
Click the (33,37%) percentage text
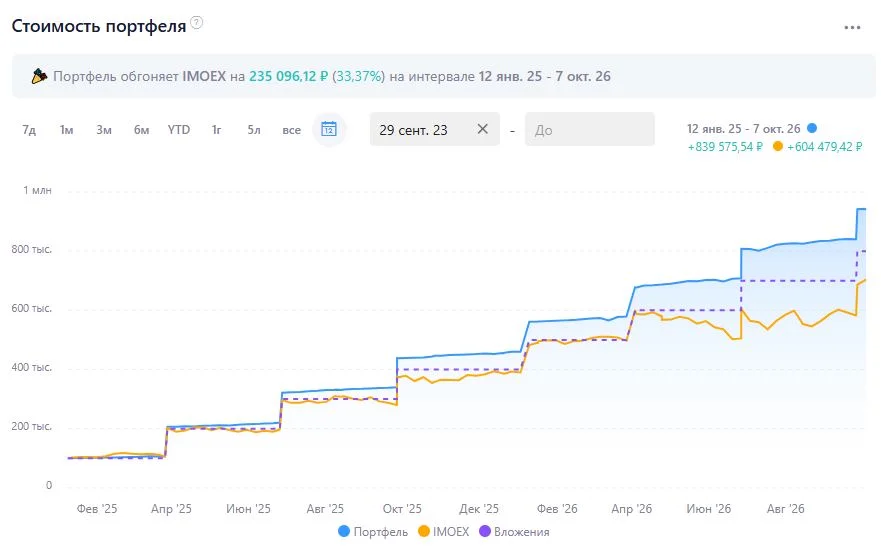point(358,76)
